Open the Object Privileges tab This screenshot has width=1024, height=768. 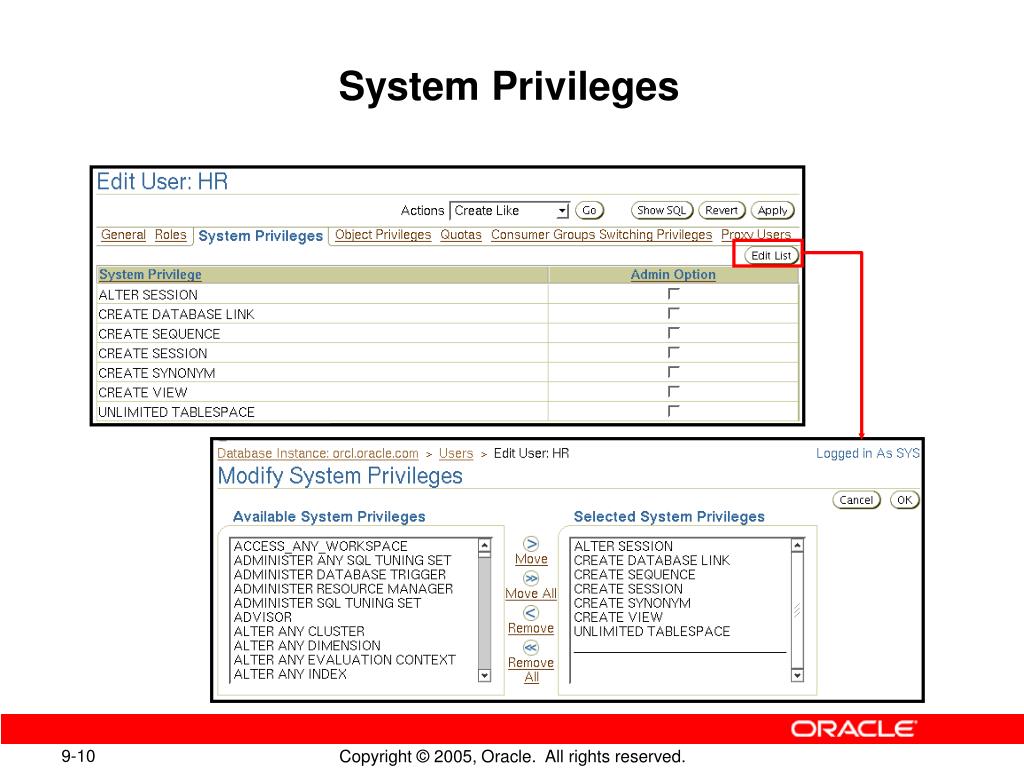[x=383, y=234]
